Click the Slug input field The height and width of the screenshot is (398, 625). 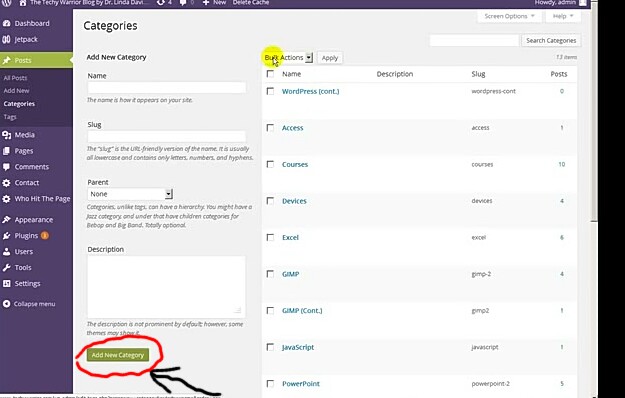pos(167,136)
